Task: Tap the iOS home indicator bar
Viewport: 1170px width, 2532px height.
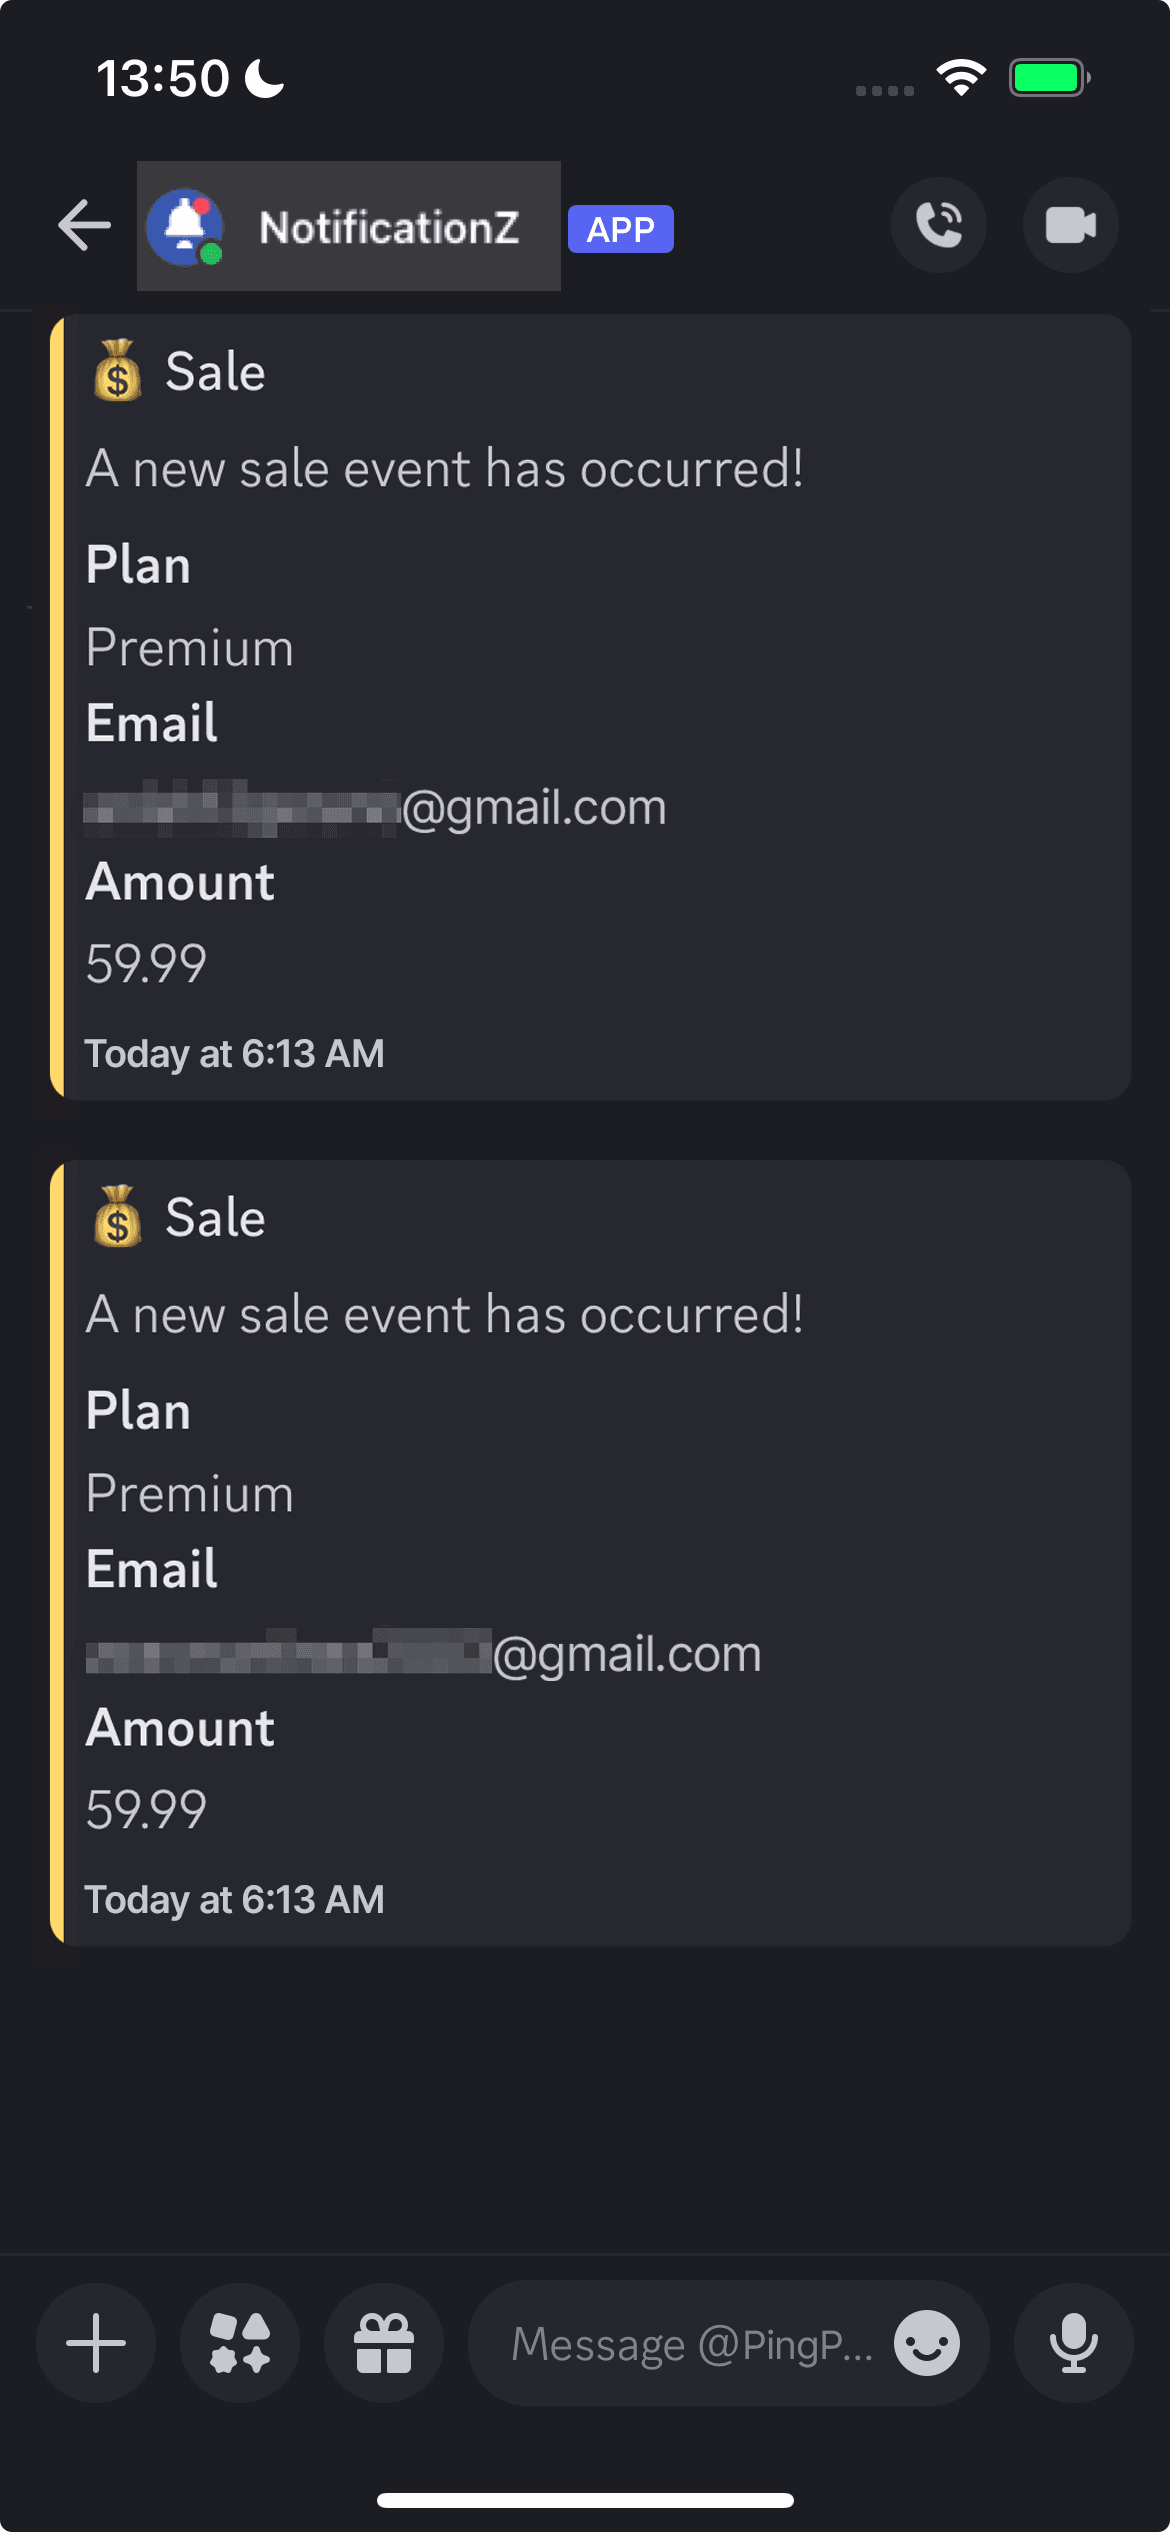Action: [x=585, y=2500]
